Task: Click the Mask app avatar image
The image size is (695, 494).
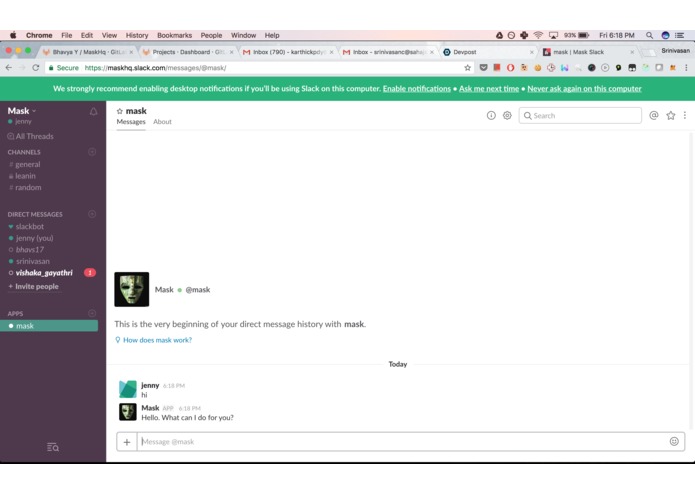Action: 132,289
